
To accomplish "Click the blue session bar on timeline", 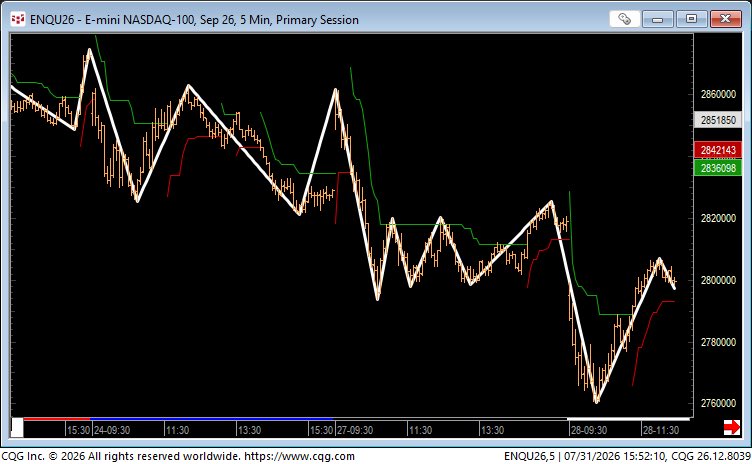I will coord(212,419).
